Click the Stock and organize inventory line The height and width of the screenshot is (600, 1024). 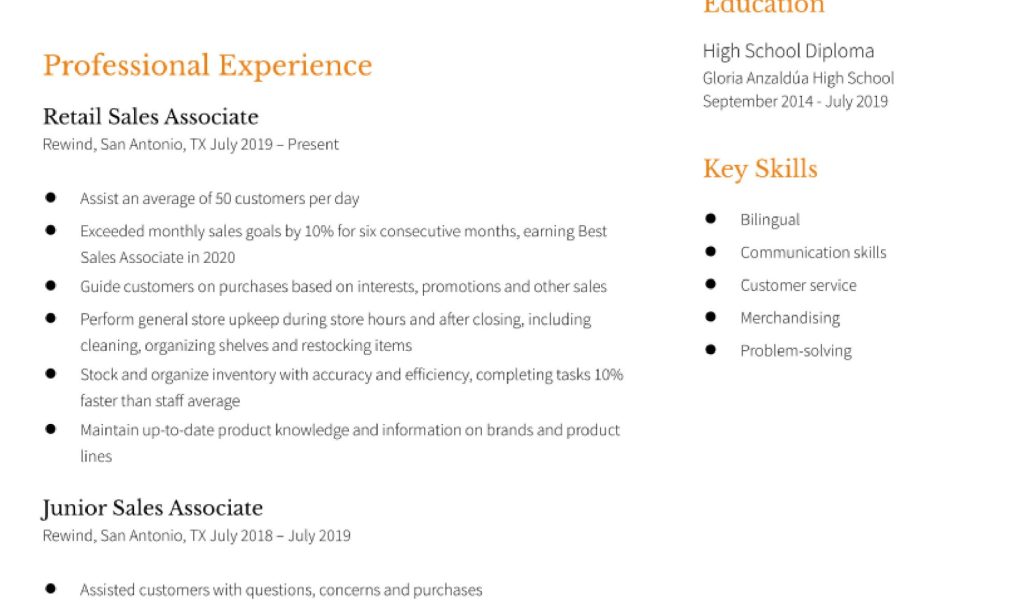coord(351,374)
